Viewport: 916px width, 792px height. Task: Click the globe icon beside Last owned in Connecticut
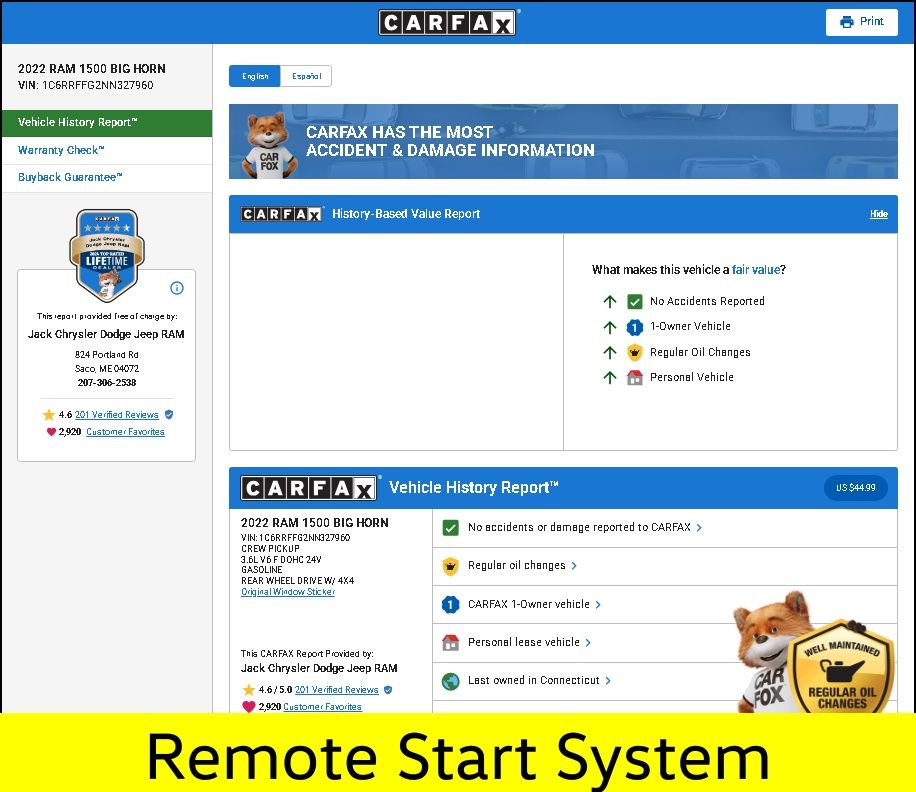[x=450, y=681]
